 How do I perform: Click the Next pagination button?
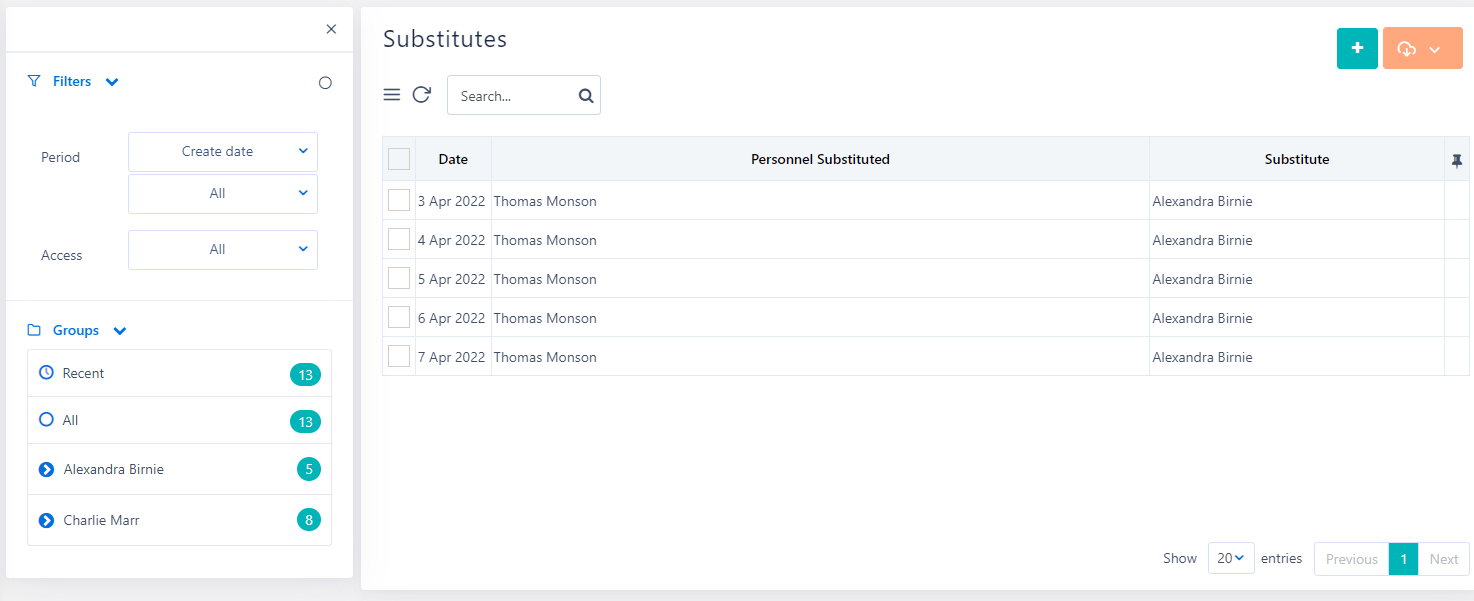pyautogui.click(x=1443, y=559)
